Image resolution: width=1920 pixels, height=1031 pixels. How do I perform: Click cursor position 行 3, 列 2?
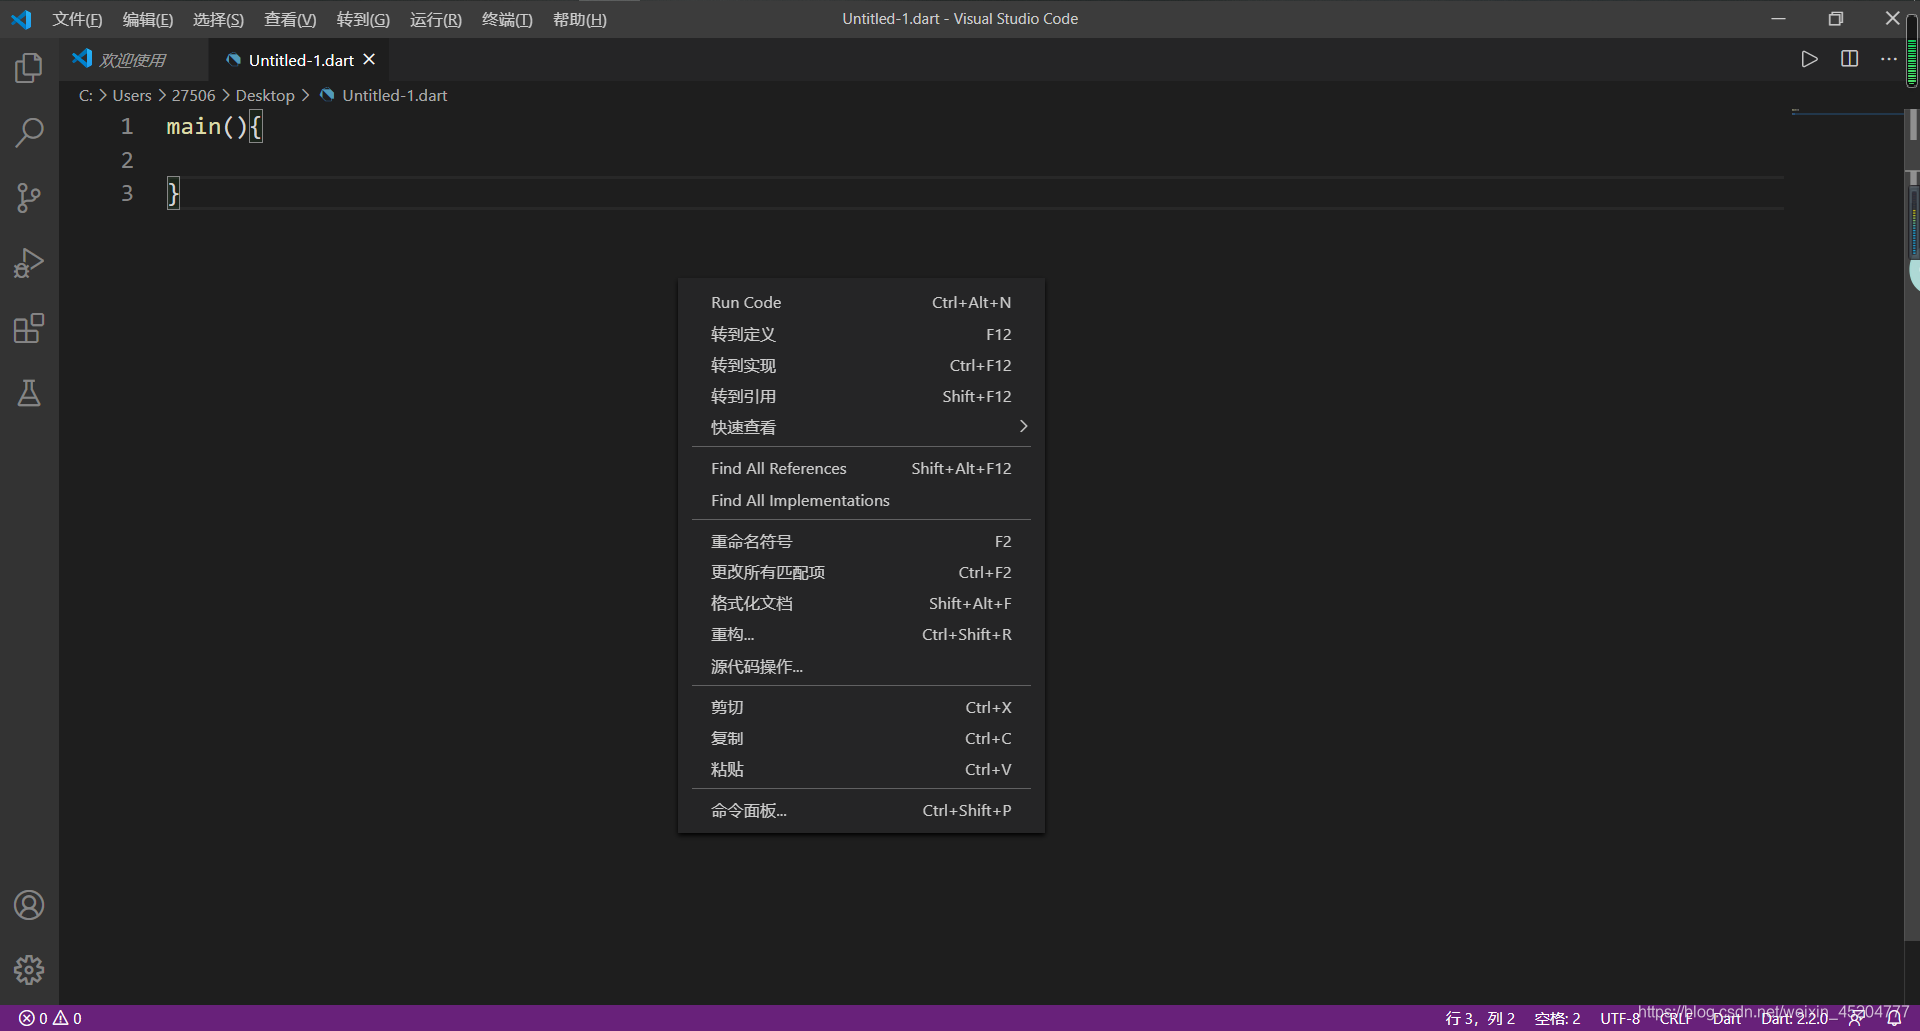[1480, 1018]
